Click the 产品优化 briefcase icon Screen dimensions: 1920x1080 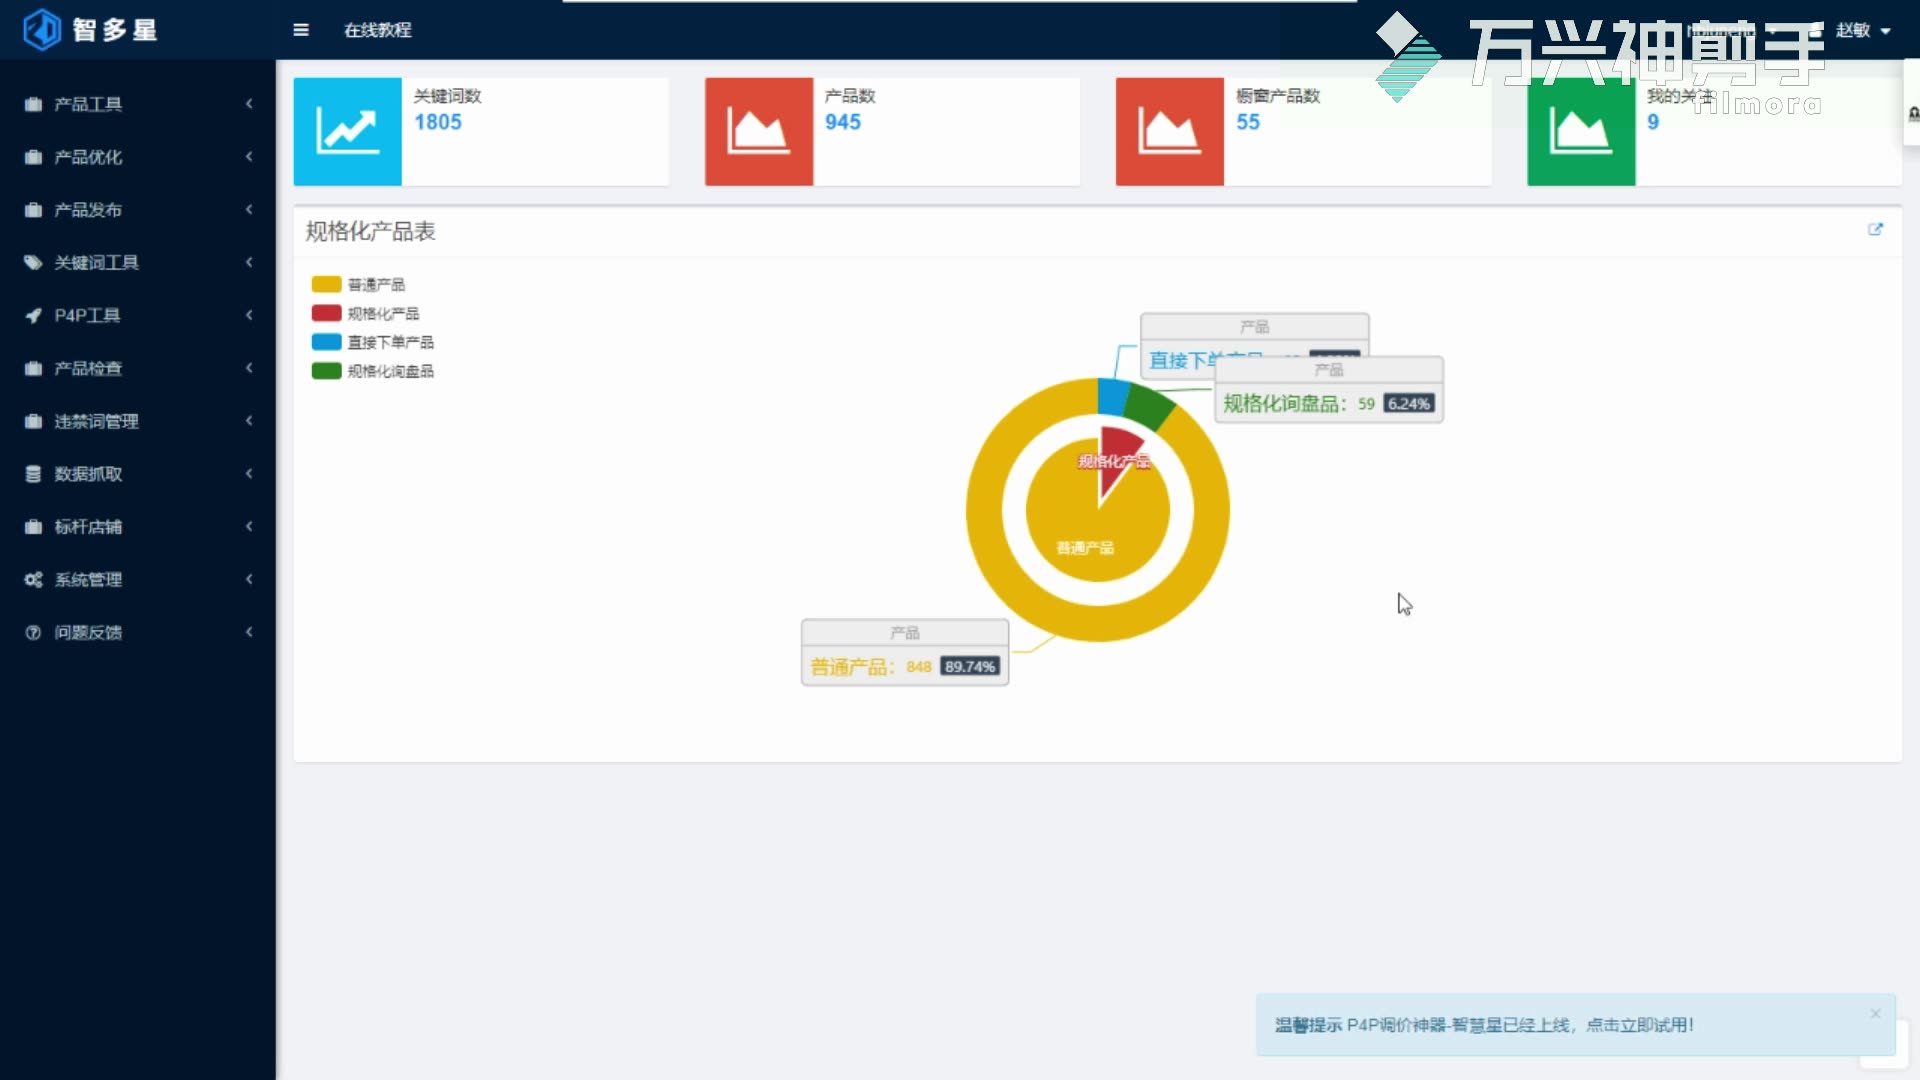[34, 157]
